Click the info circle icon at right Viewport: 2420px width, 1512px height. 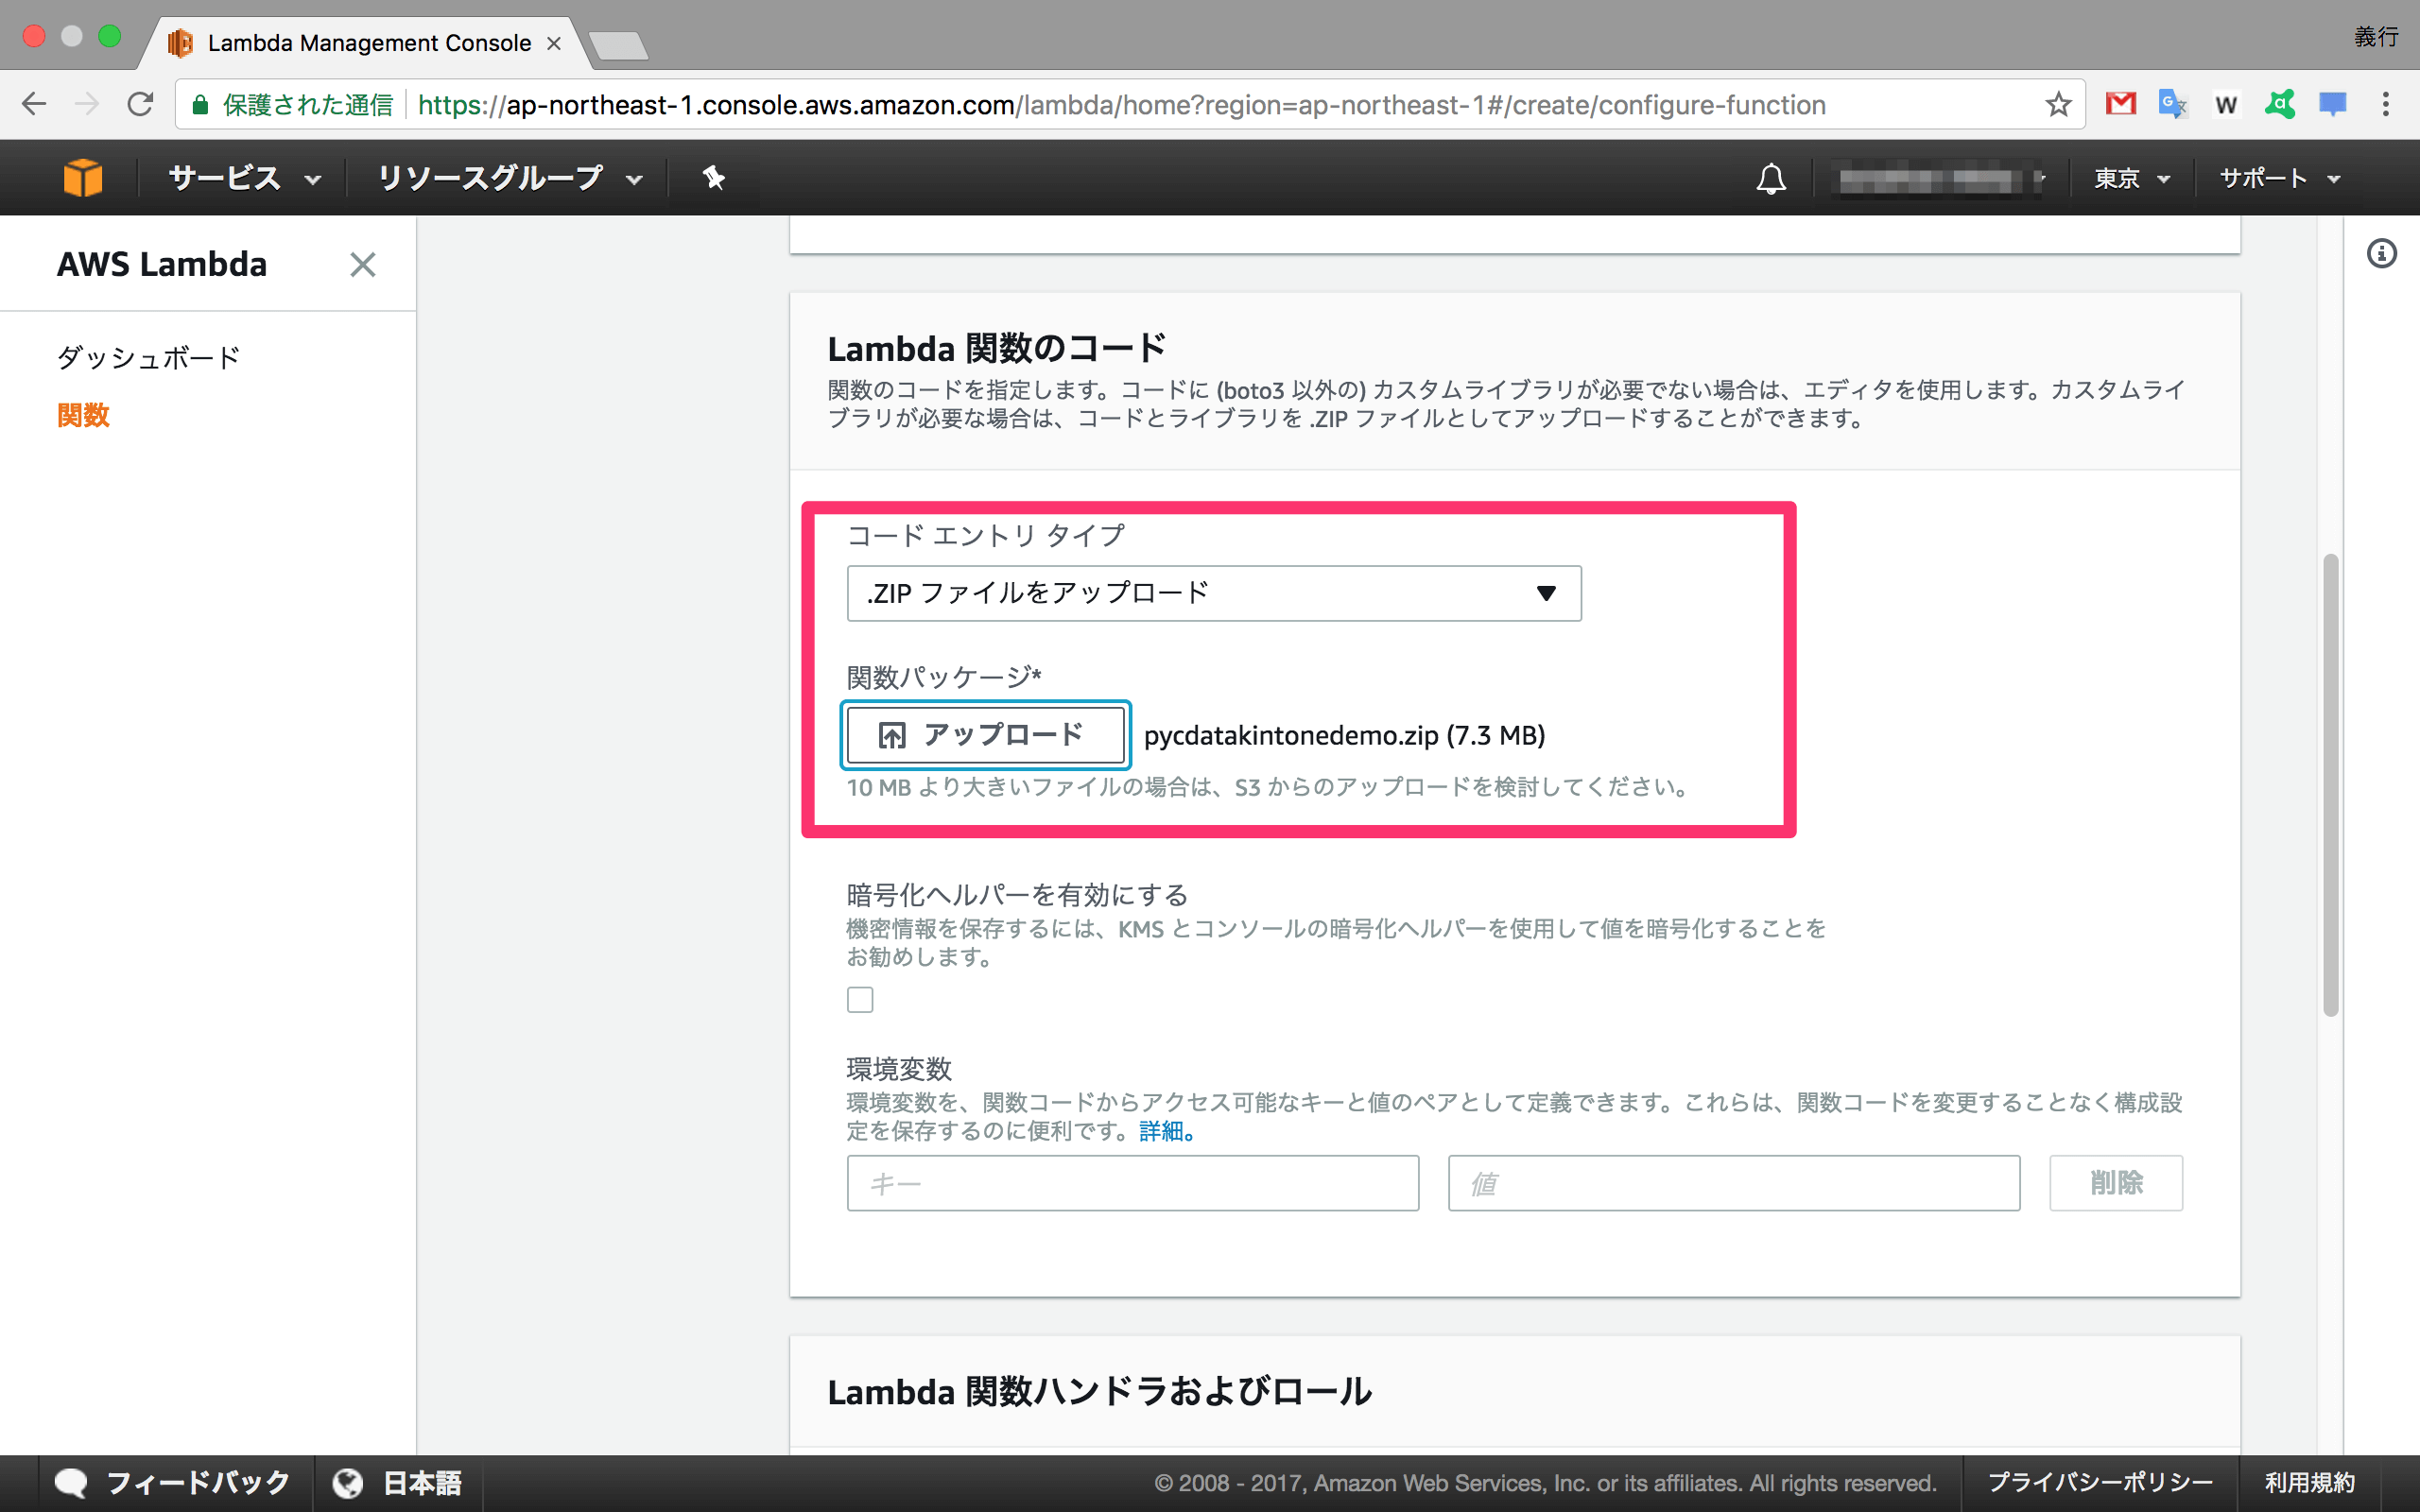(x=2381, y=254)
